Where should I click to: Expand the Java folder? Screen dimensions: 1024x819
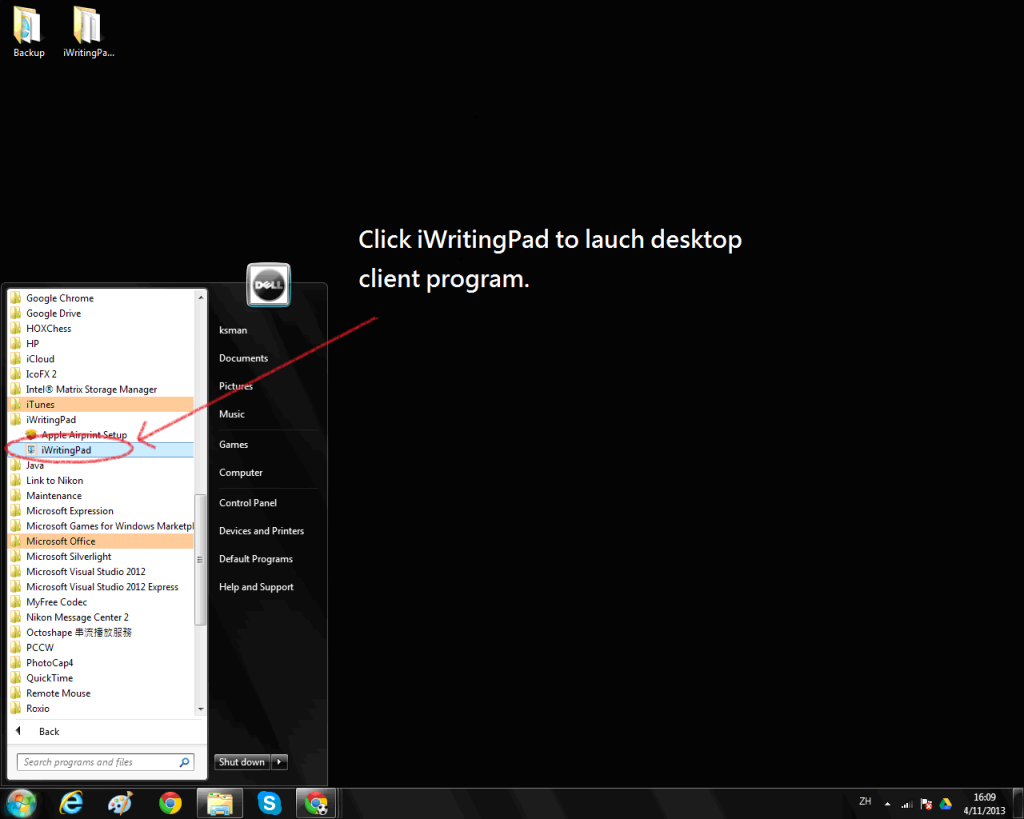tap(101, 466)
